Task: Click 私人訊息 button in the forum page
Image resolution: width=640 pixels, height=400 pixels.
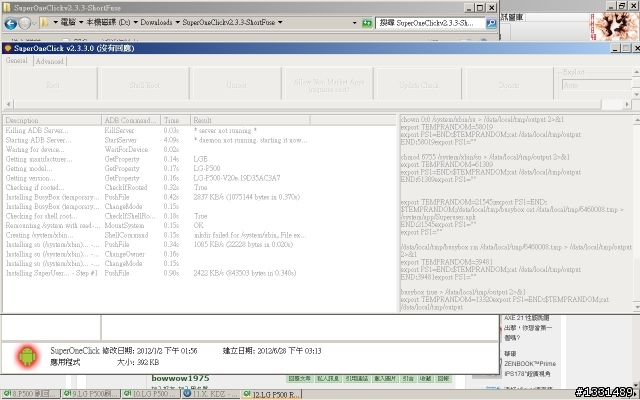Action: pos(328,378)
